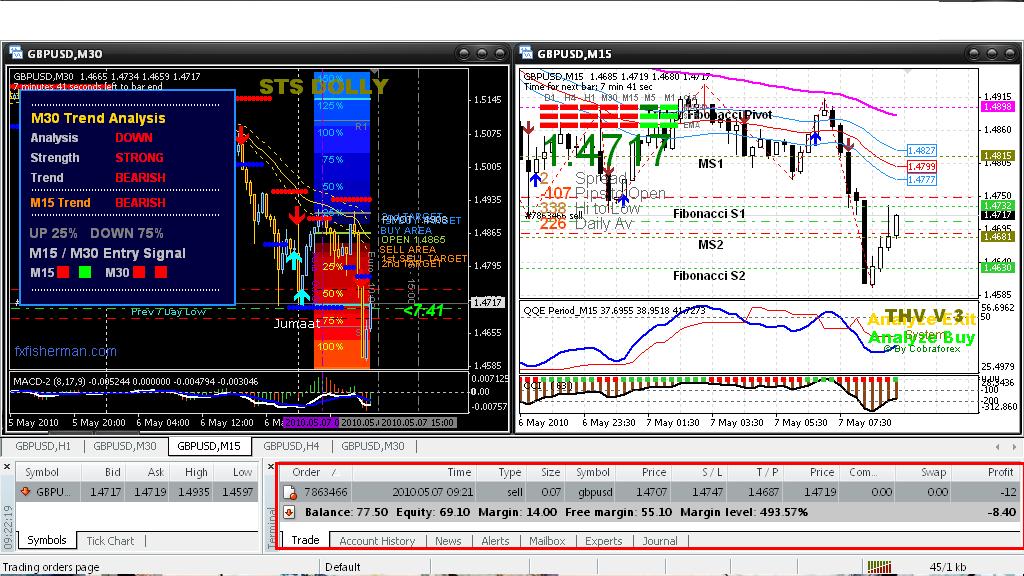This screenshot has width=1024, height=576.
Task: Open the Experts tab
Action: click(x=603, y=541)
